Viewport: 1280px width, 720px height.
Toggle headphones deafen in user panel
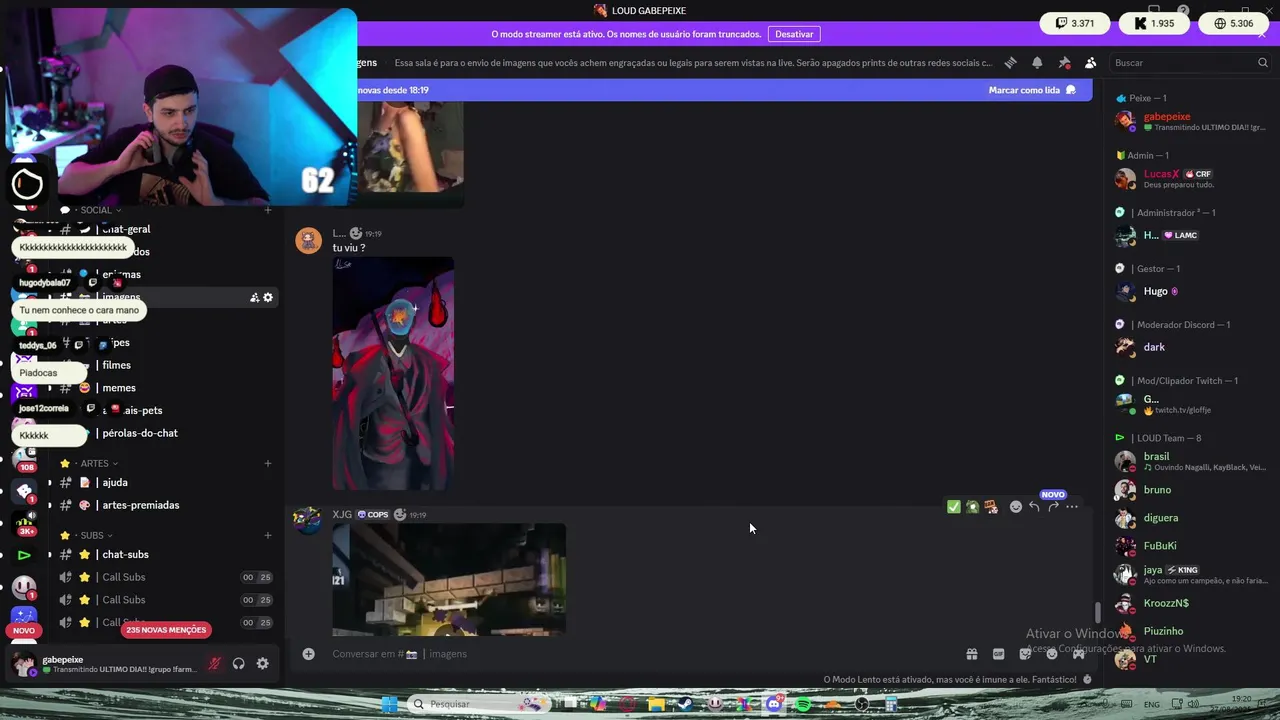[x=239, y=664]
